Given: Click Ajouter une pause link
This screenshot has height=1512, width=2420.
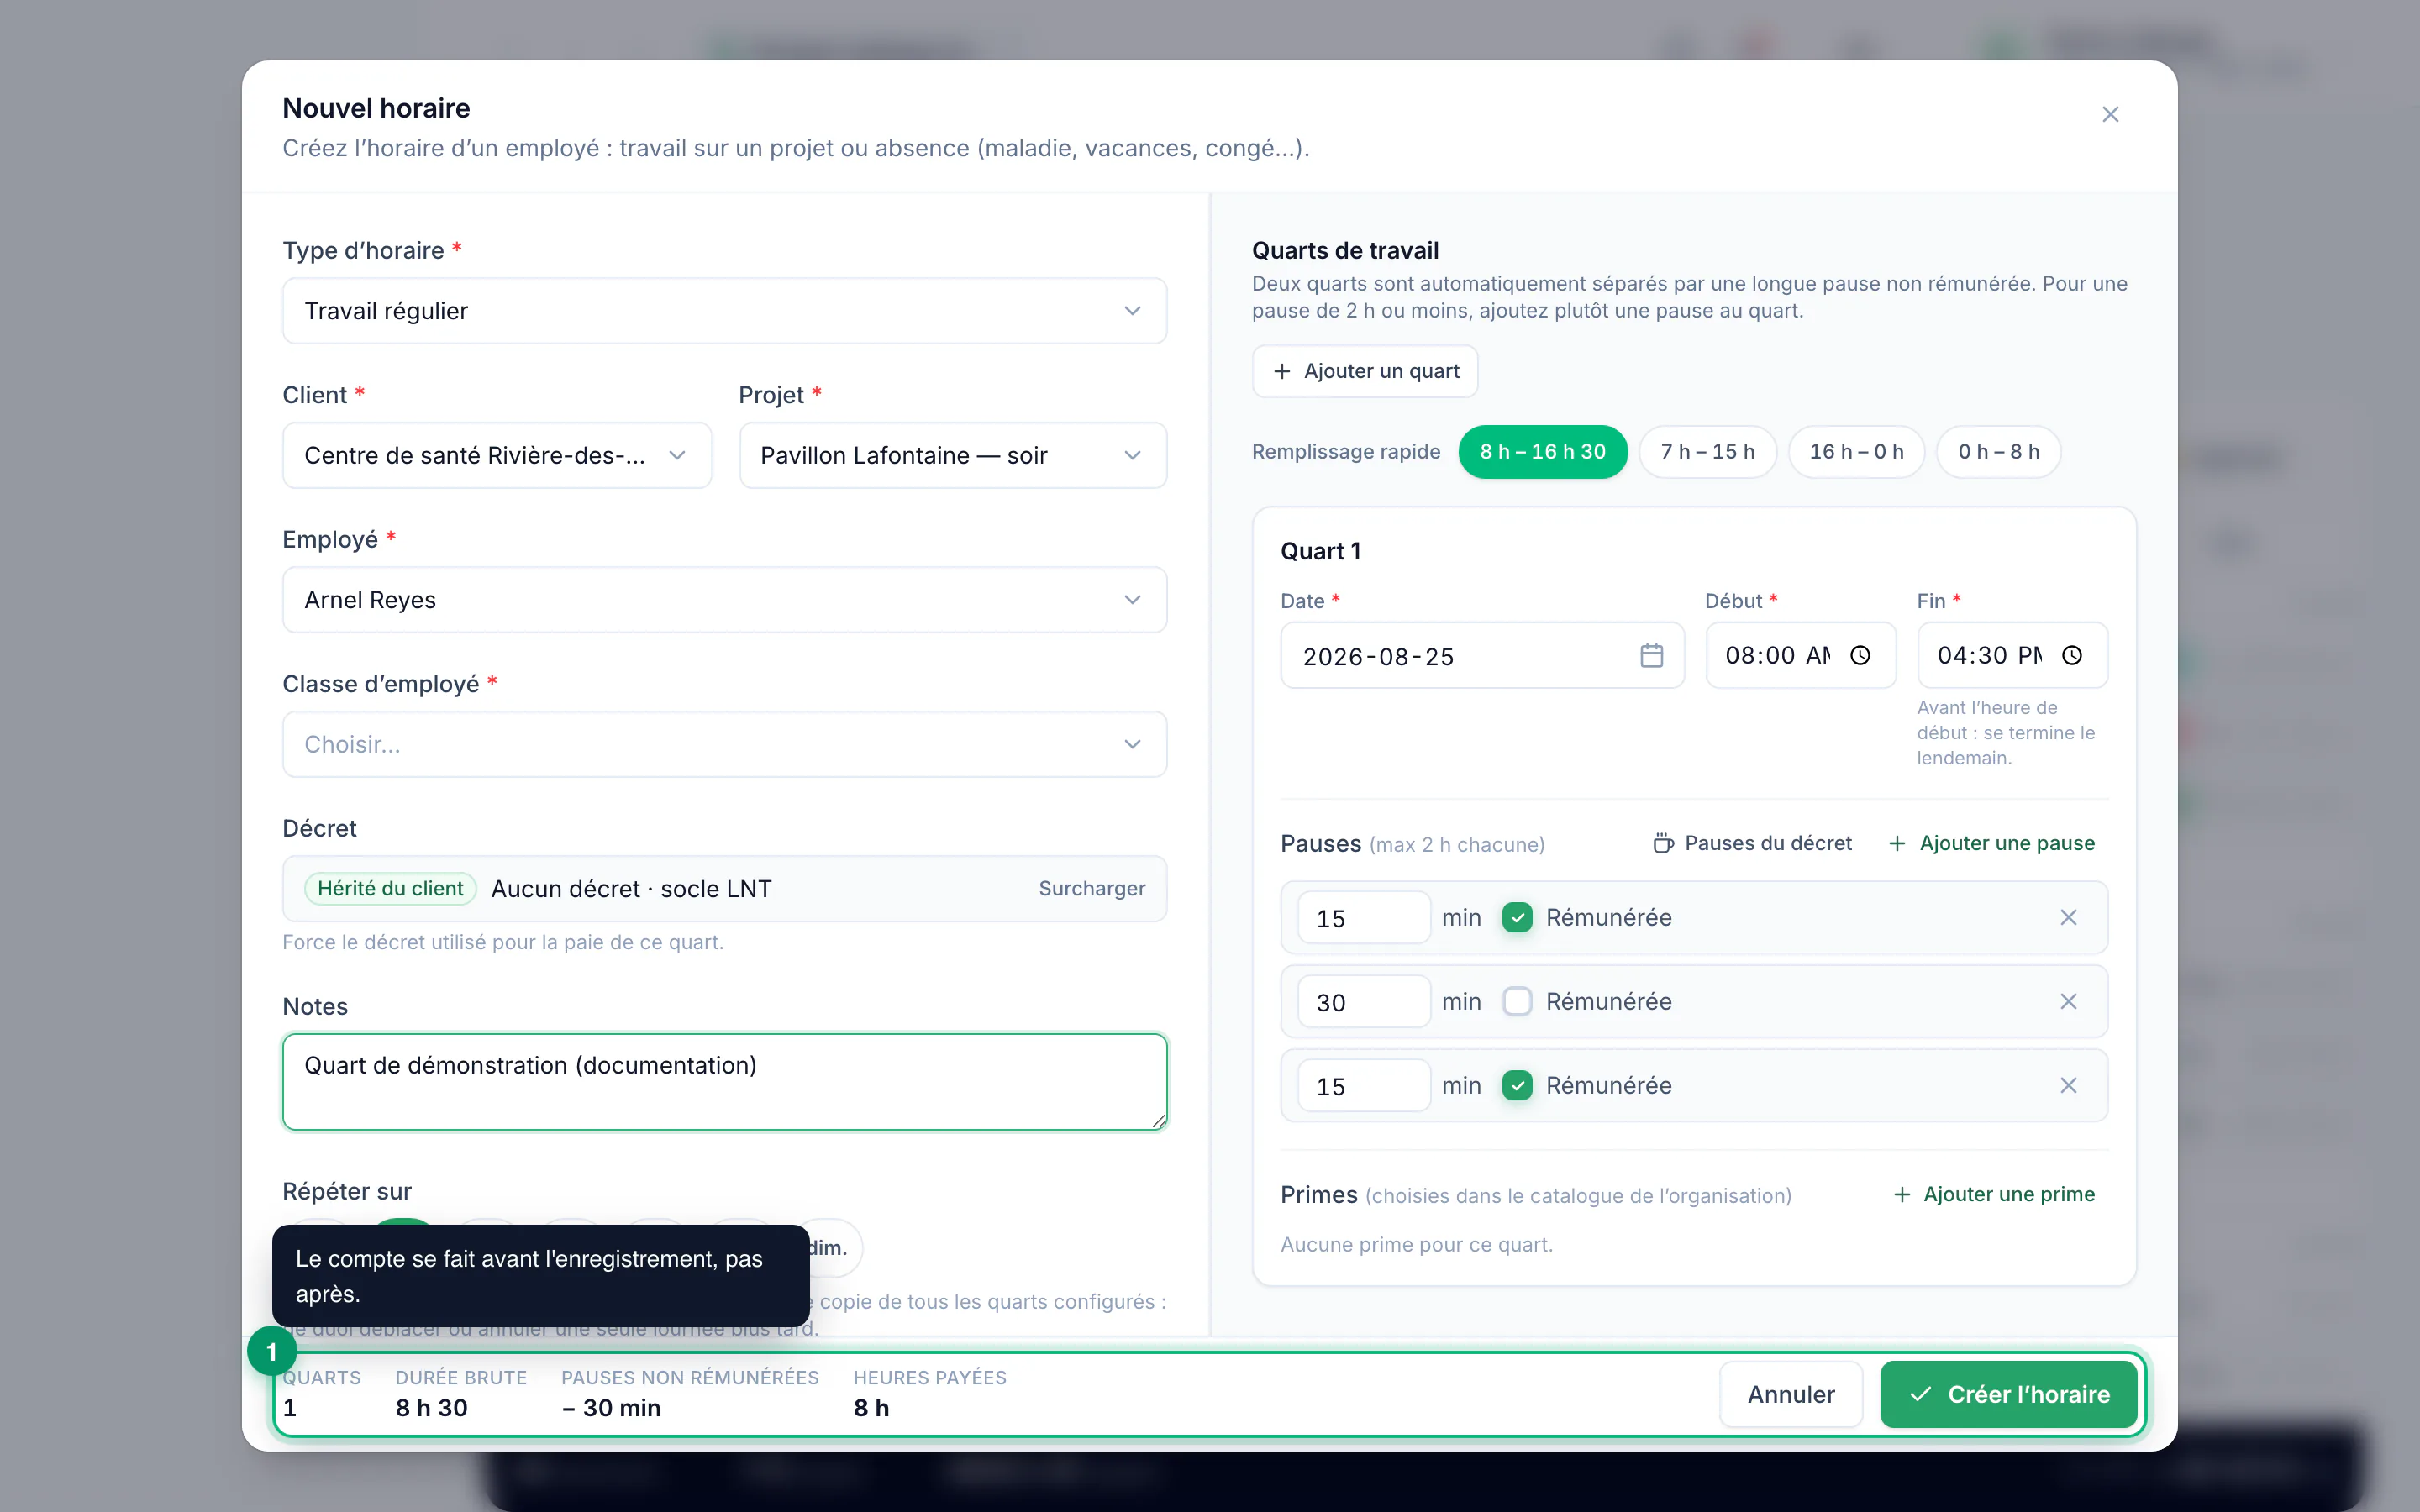Looking at the screenshot, I should (1991, 843).
